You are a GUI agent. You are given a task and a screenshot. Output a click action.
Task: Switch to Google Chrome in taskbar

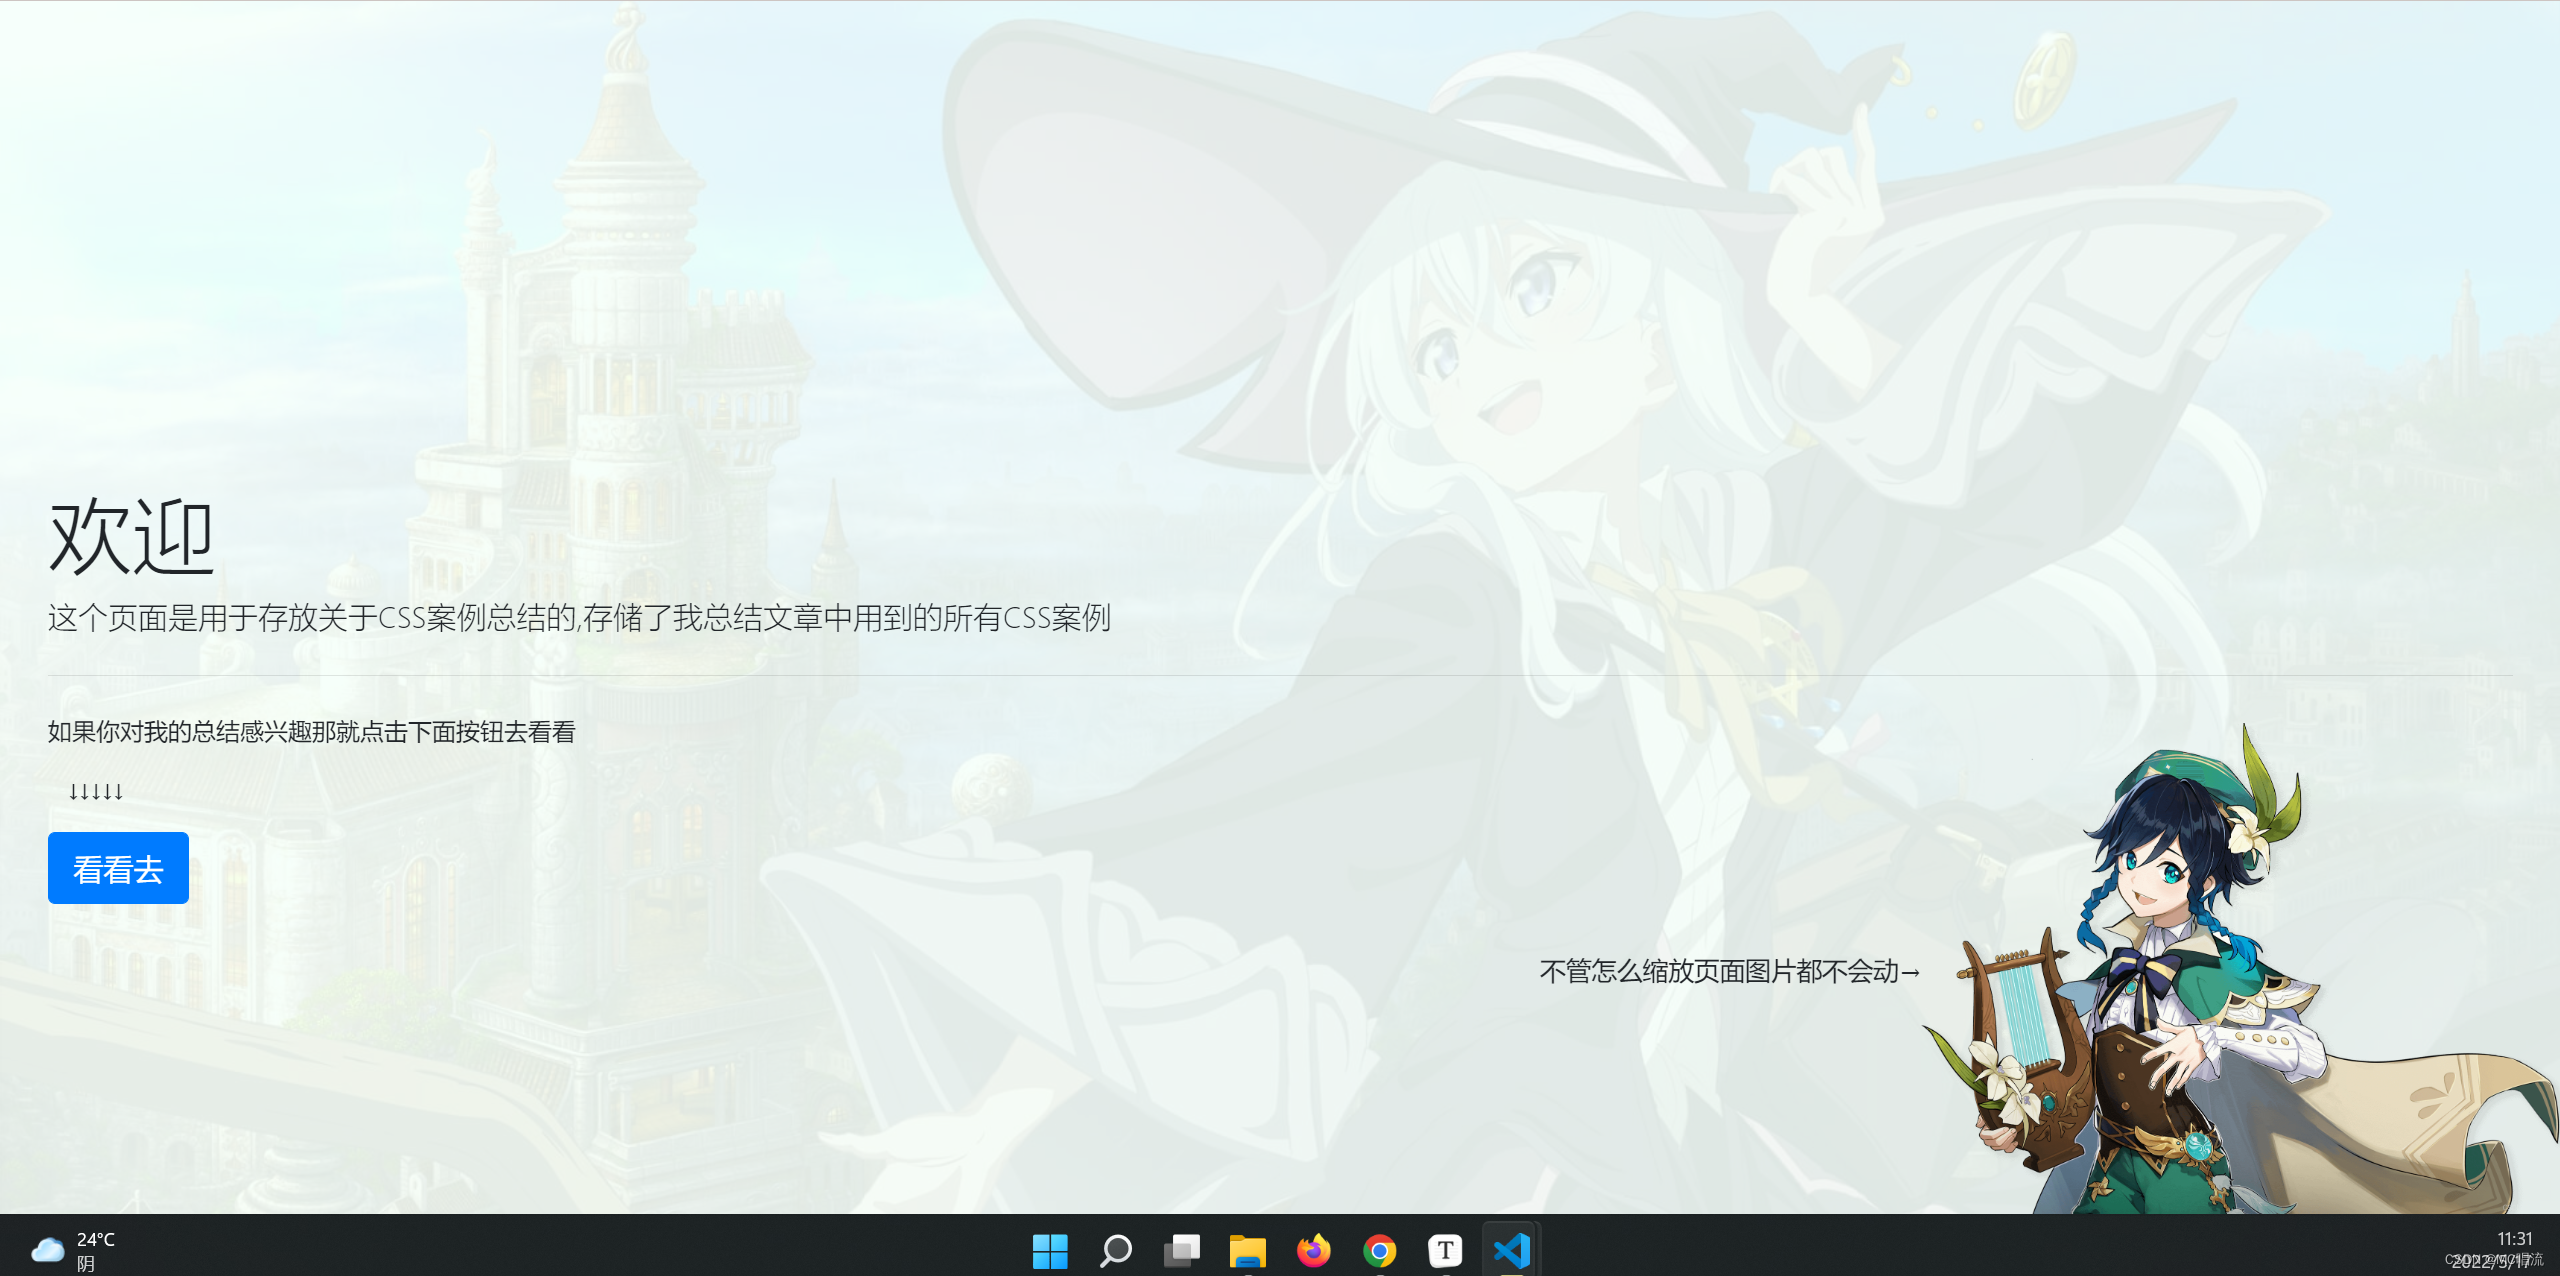pos(1379,1250)
